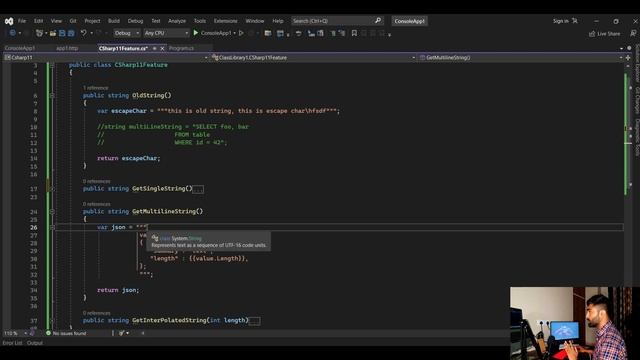Image resolution: width=640 pixels, height=360 pixels.
Task: Open the Output tab
Action: pos(35,343)
